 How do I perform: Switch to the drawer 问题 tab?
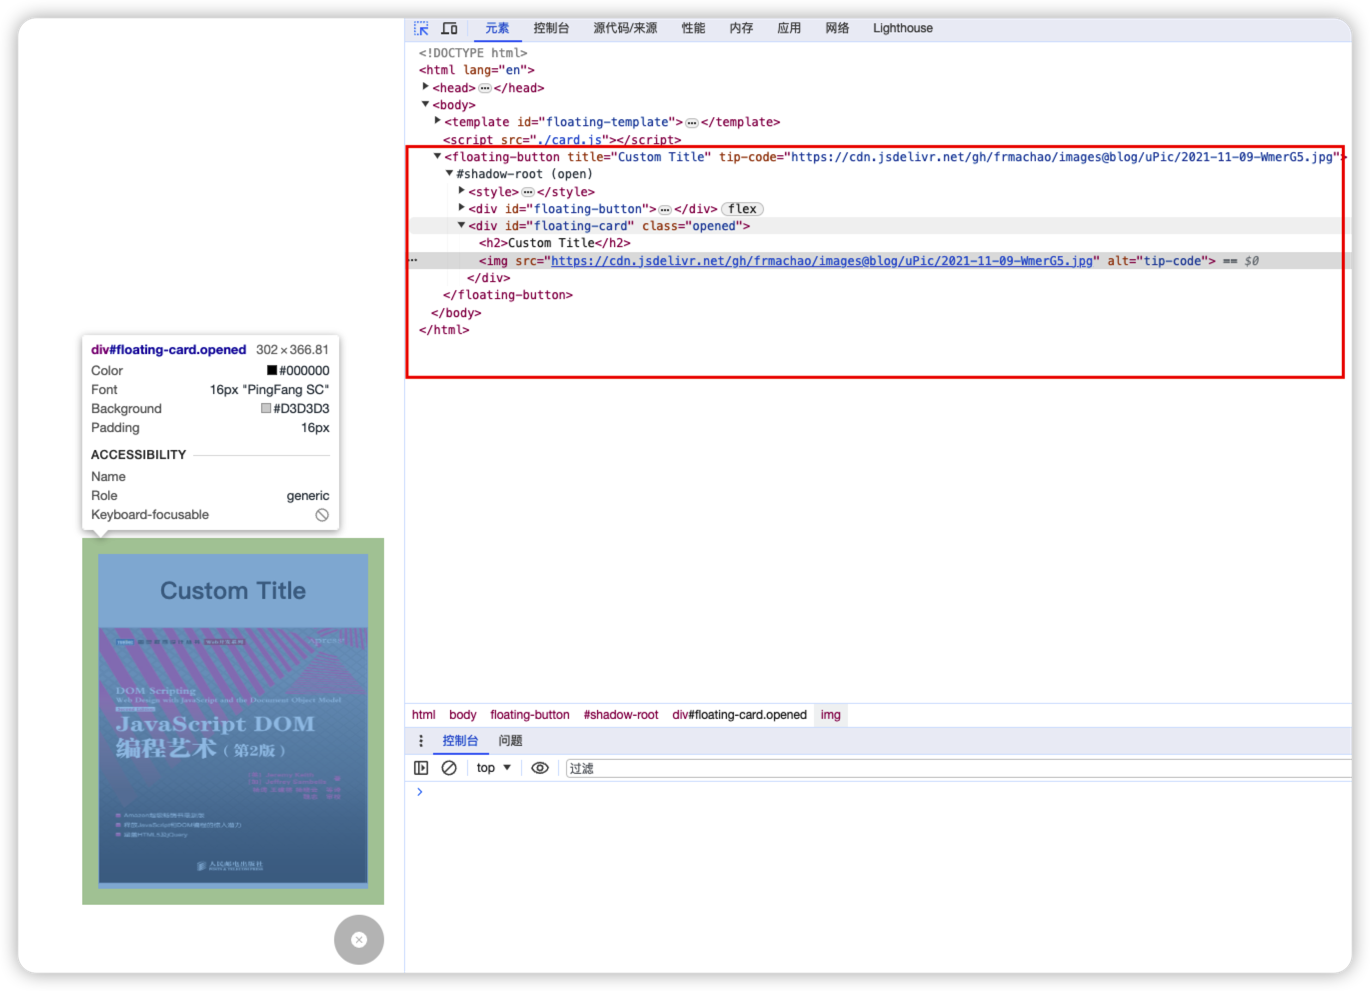(x=510, y=741)
